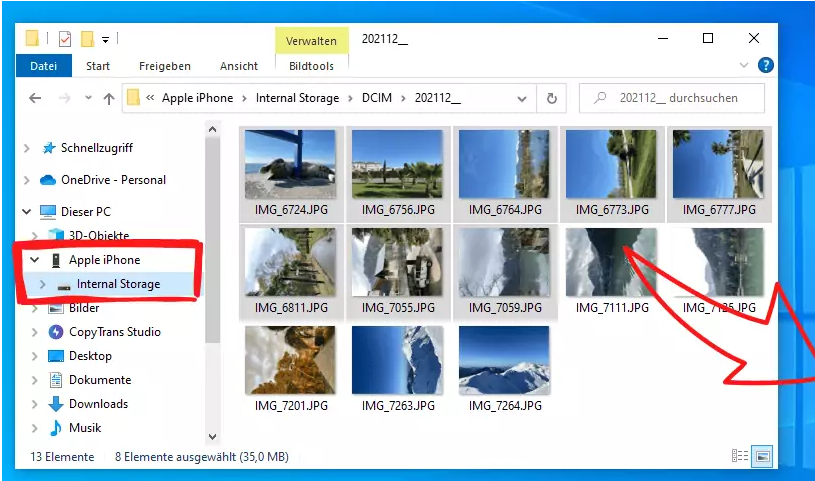This screenshot has width=815, height=481.
Task: Switch to large thumbnails view icon
Action: [762, 456]
